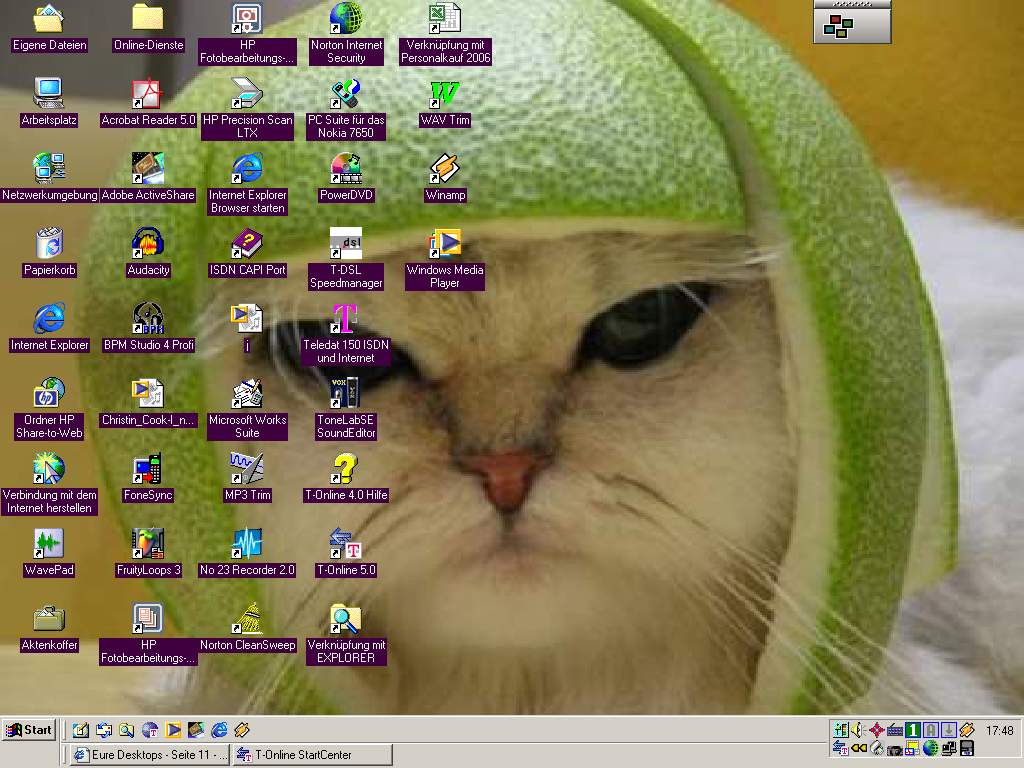Open FruityLoops 3 shortcut
1024x768 pixels.
click(x=148, y=543)
